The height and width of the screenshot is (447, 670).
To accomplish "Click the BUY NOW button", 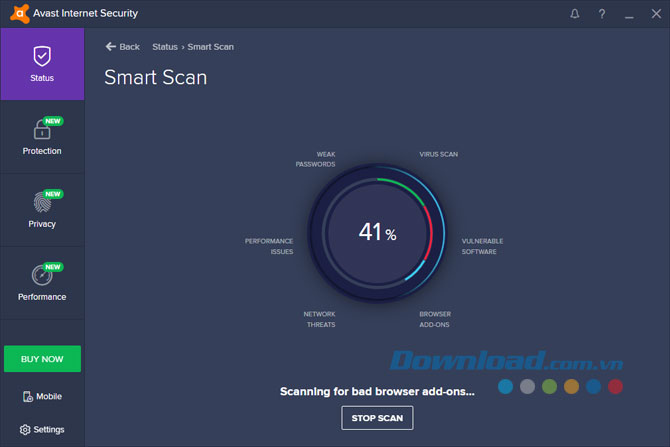I will tap(42, 359).
